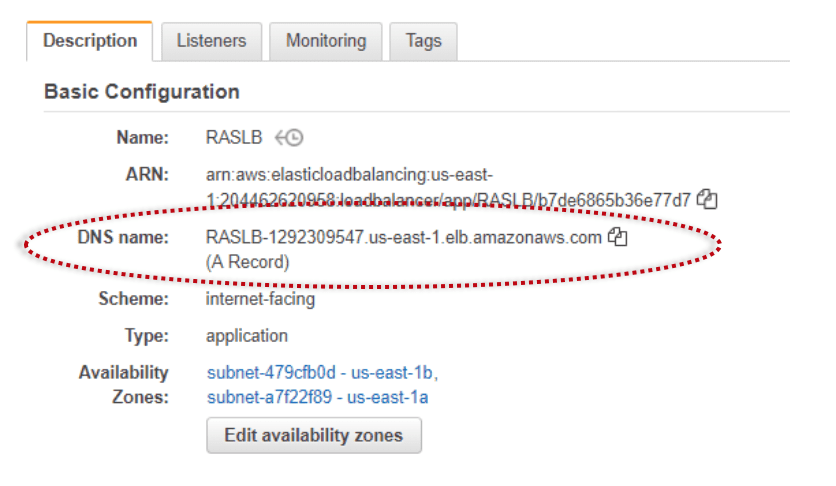The image size is (836, 486).
Task: Click the ARN value text starting with arn:aws
Action: click(x=448, y=188)
